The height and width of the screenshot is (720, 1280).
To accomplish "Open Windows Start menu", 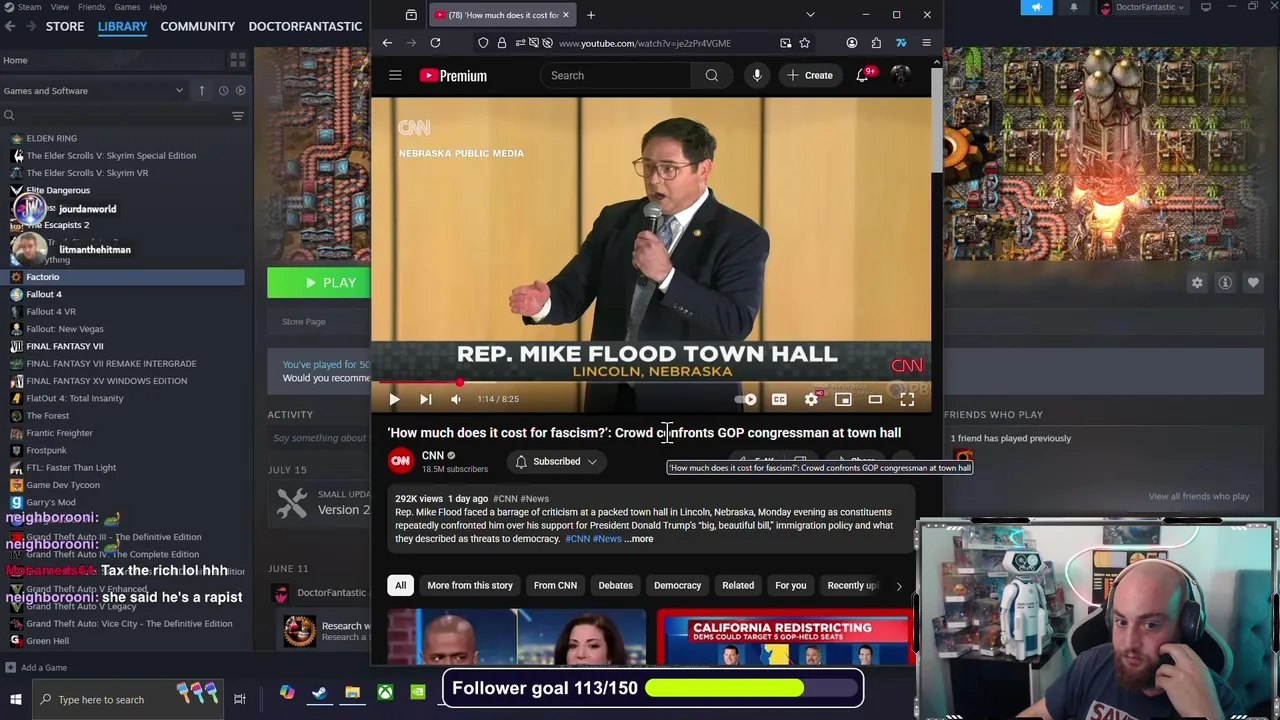I will (15, 700).
